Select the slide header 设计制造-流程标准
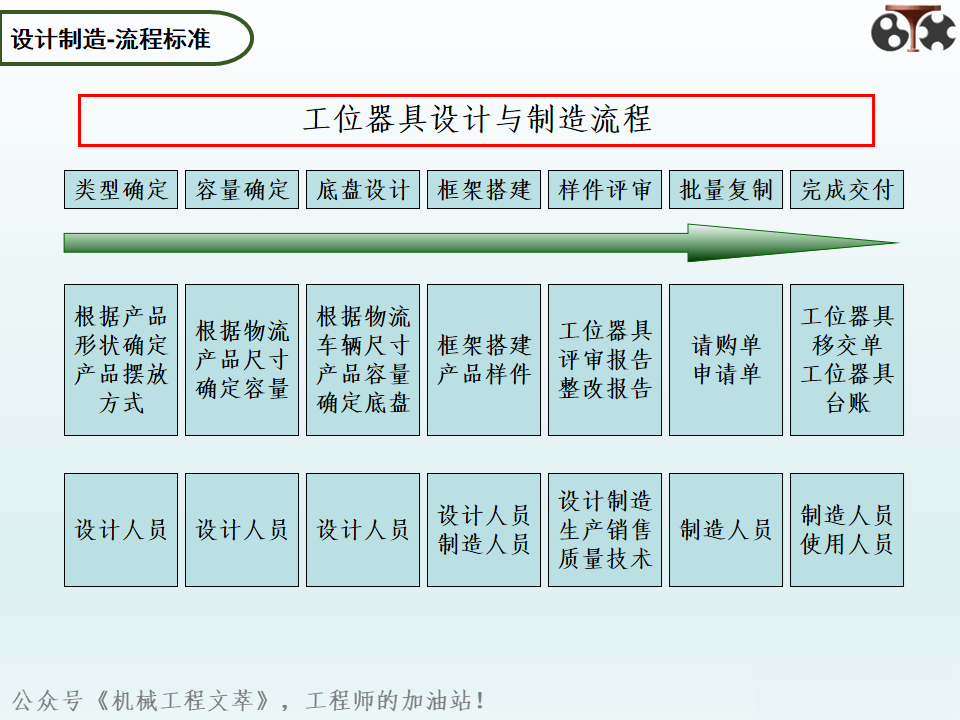The image size is (960, 720). click(x=126, y=39)
